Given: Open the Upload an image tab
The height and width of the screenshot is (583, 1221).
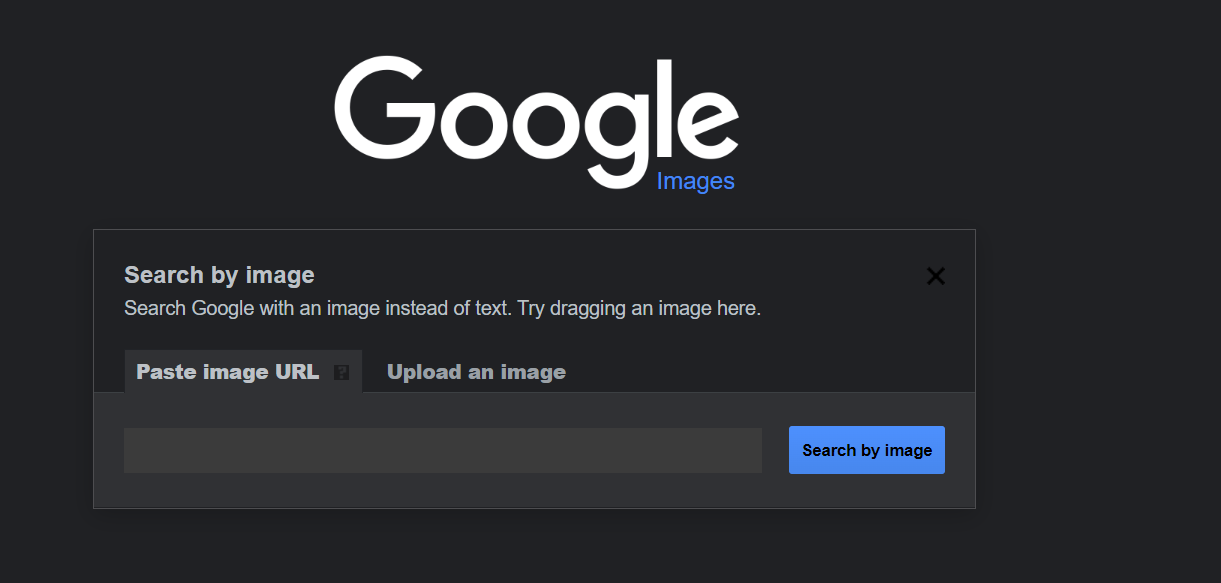Looking at the screenshot, I should click(476, 372).
